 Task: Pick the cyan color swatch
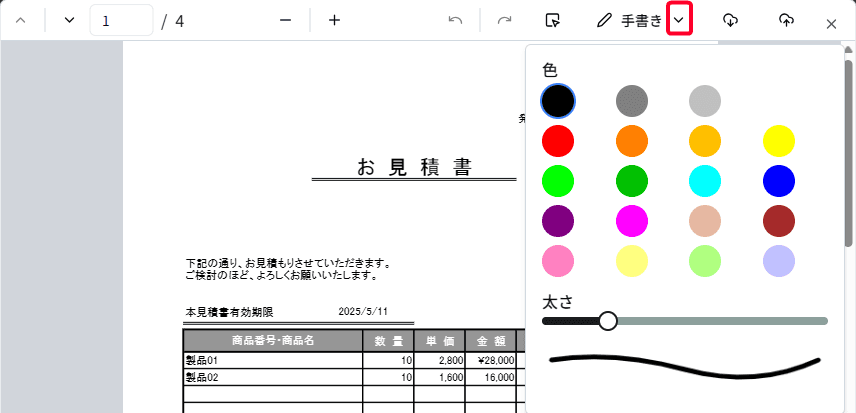click(x=705, y=181)
